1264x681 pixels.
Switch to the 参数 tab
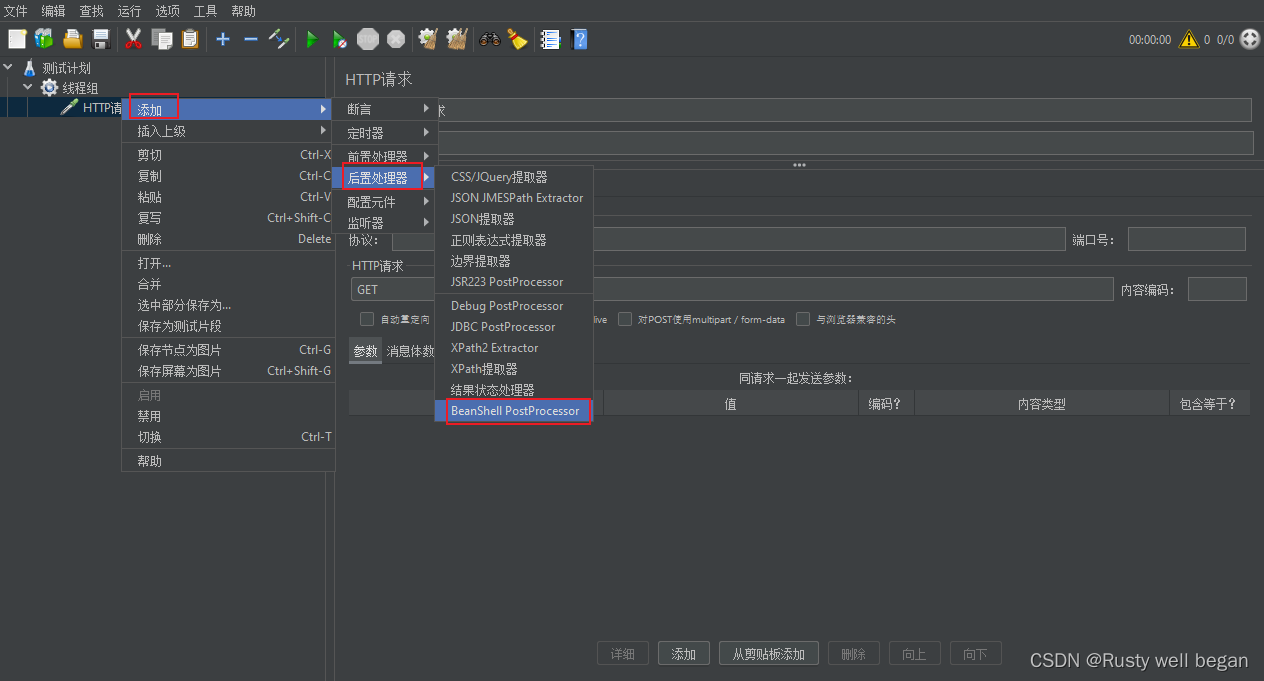click(x=365, y=351)
